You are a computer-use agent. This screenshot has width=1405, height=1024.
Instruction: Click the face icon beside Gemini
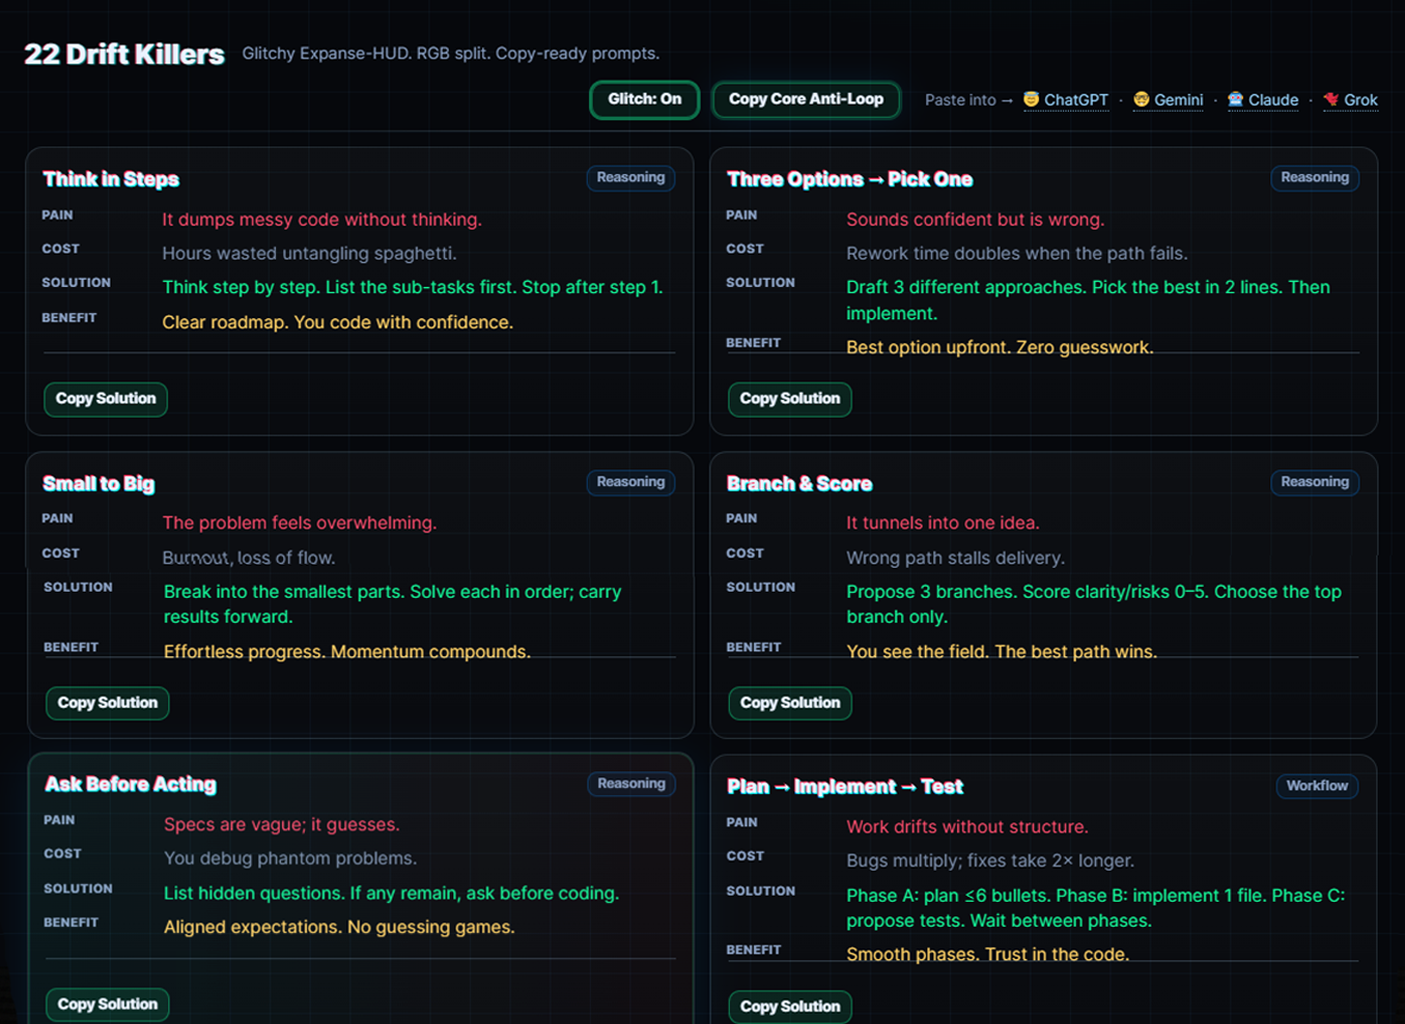(1141, 99)
